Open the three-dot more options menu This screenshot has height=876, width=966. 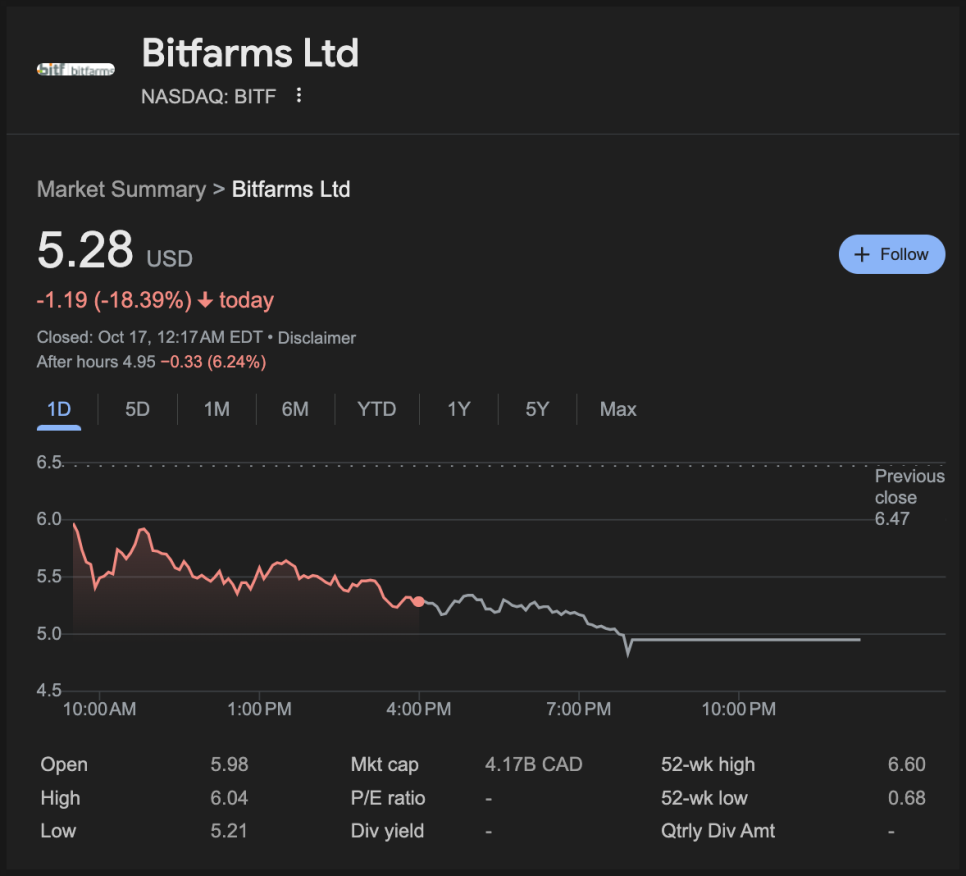pos(298,96)
